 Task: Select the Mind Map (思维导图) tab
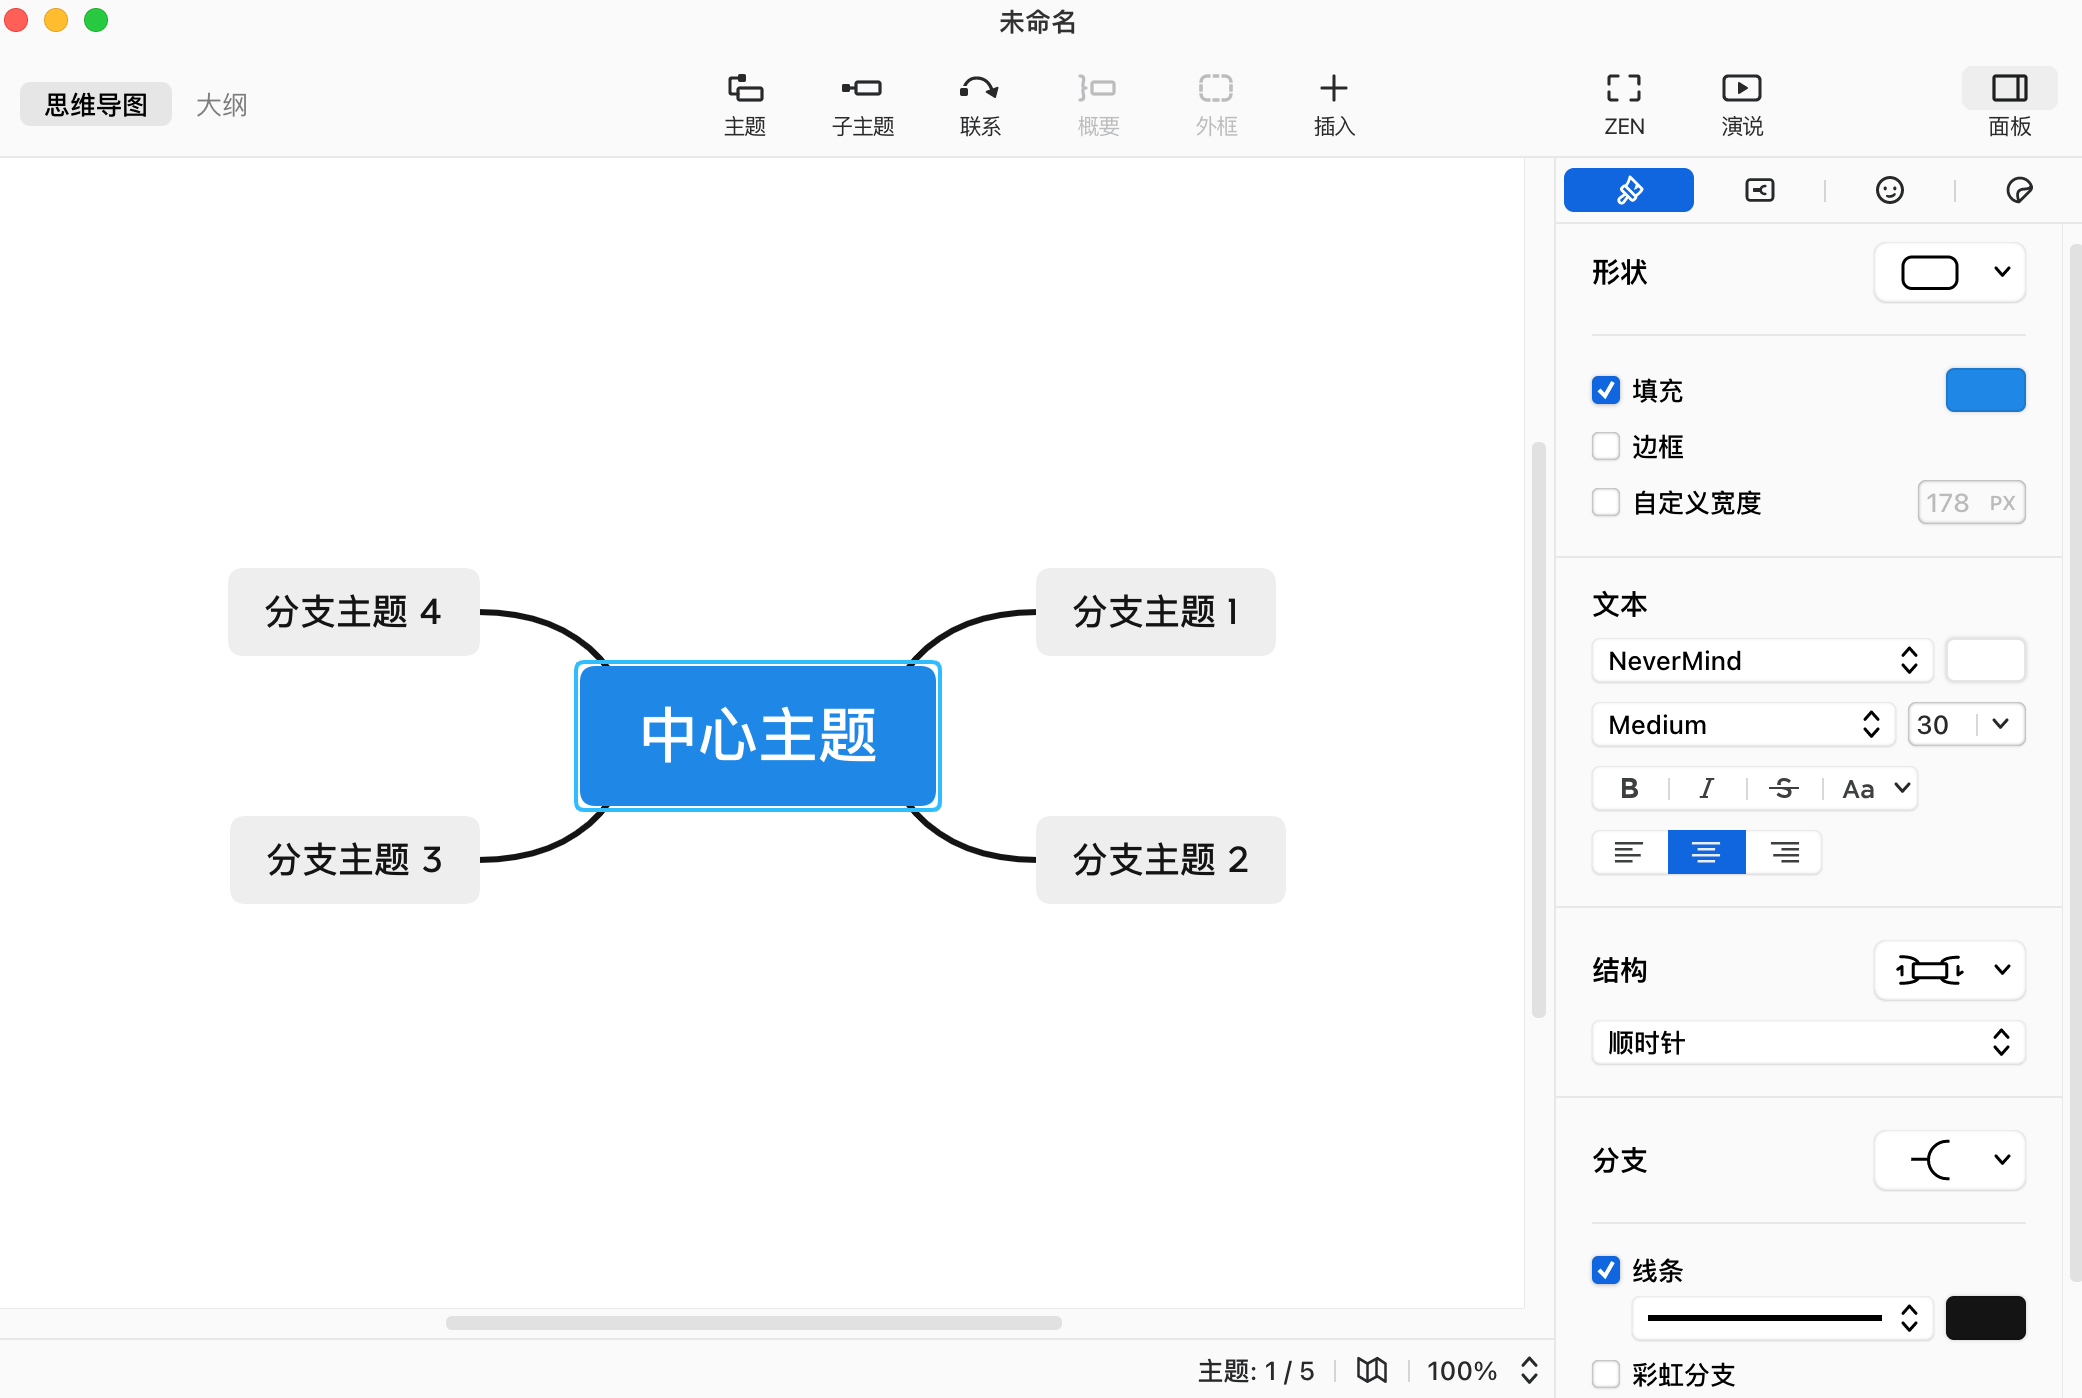pos(96,105)
